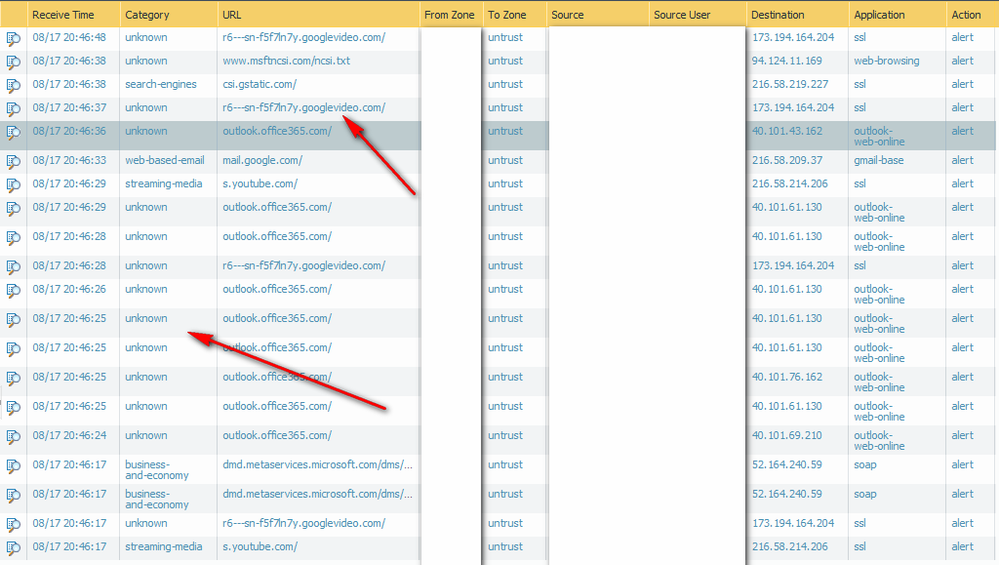
Task: Open details icon for the 20:46:24 row
Action: click(13, 437)
